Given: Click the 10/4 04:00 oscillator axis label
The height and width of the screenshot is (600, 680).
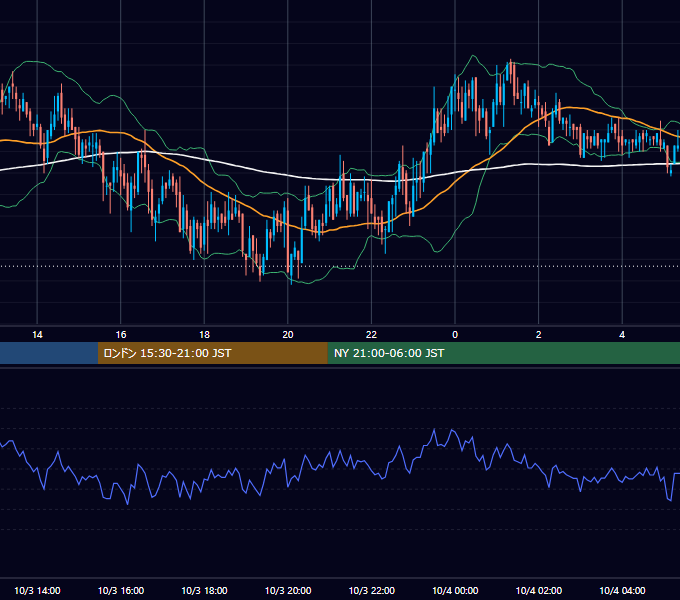Looking at the screenshot, I should (622, 590).
